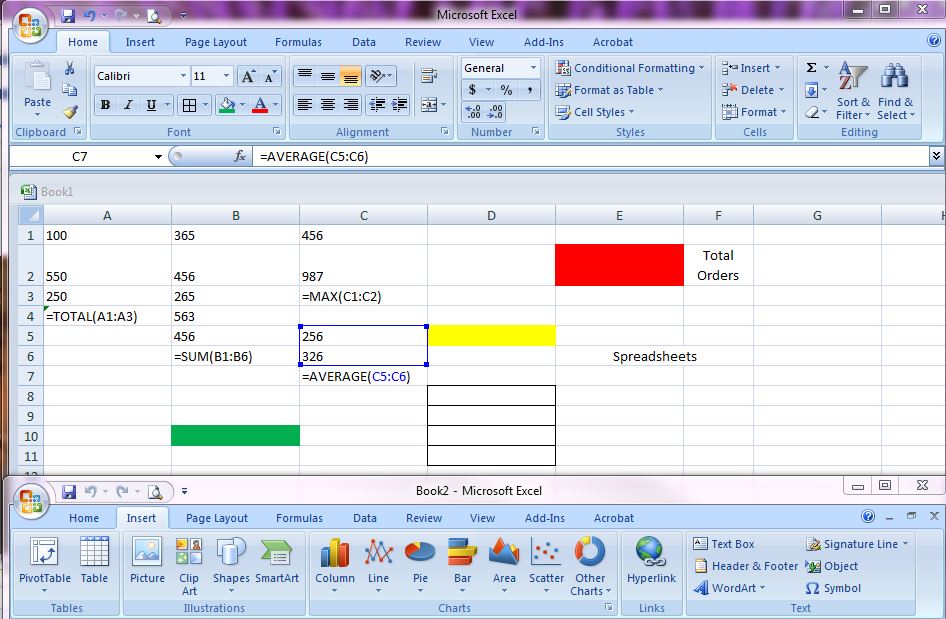Viewport: 946px width, 619px height.
Task: Toggle Bold formatting
Action: tap(105, 105)
